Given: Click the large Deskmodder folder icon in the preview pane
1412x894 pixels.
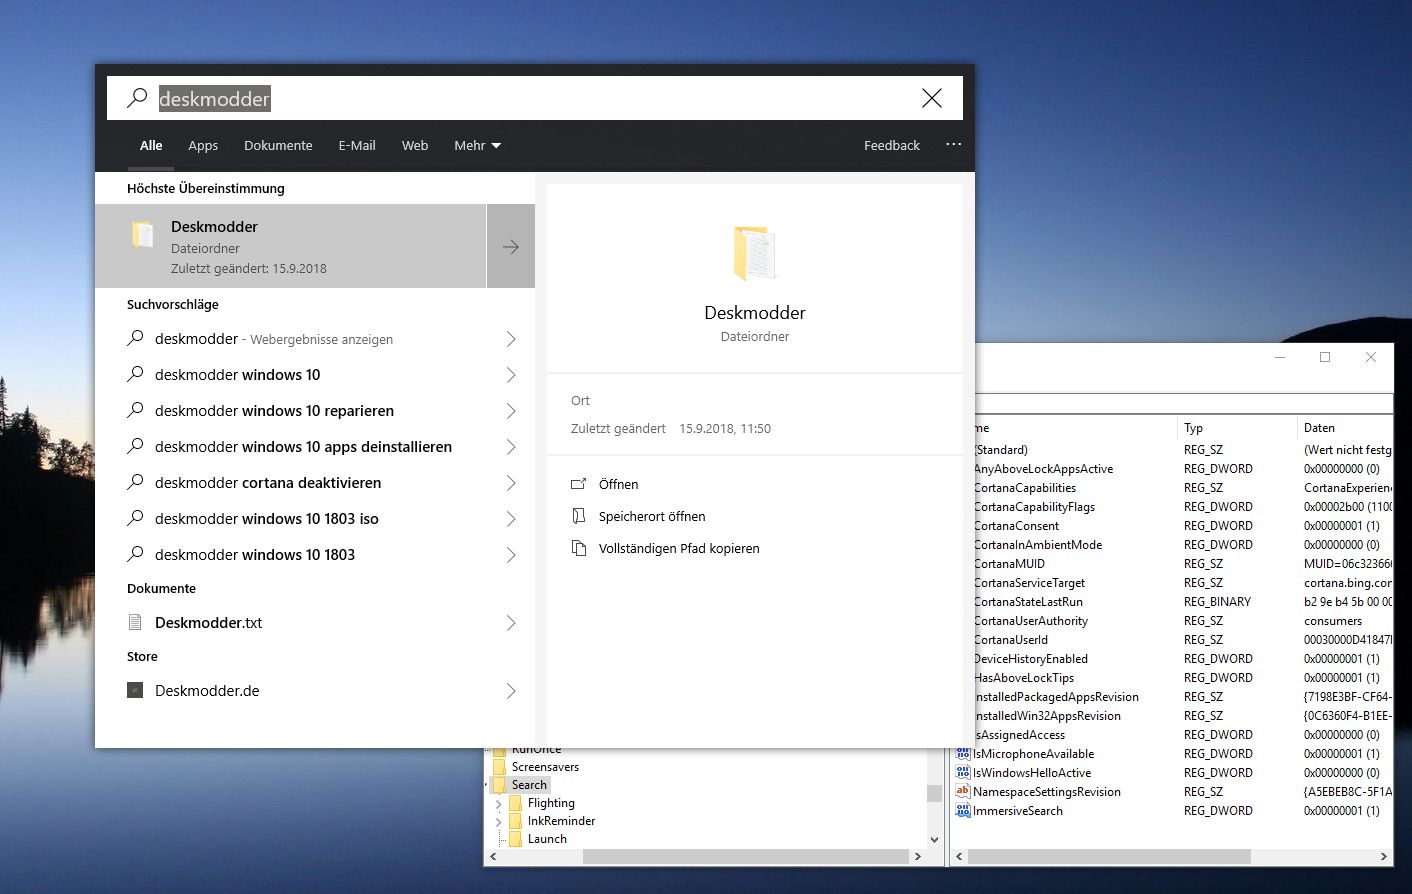Looking at the screenshot, I should click(755, 252).
